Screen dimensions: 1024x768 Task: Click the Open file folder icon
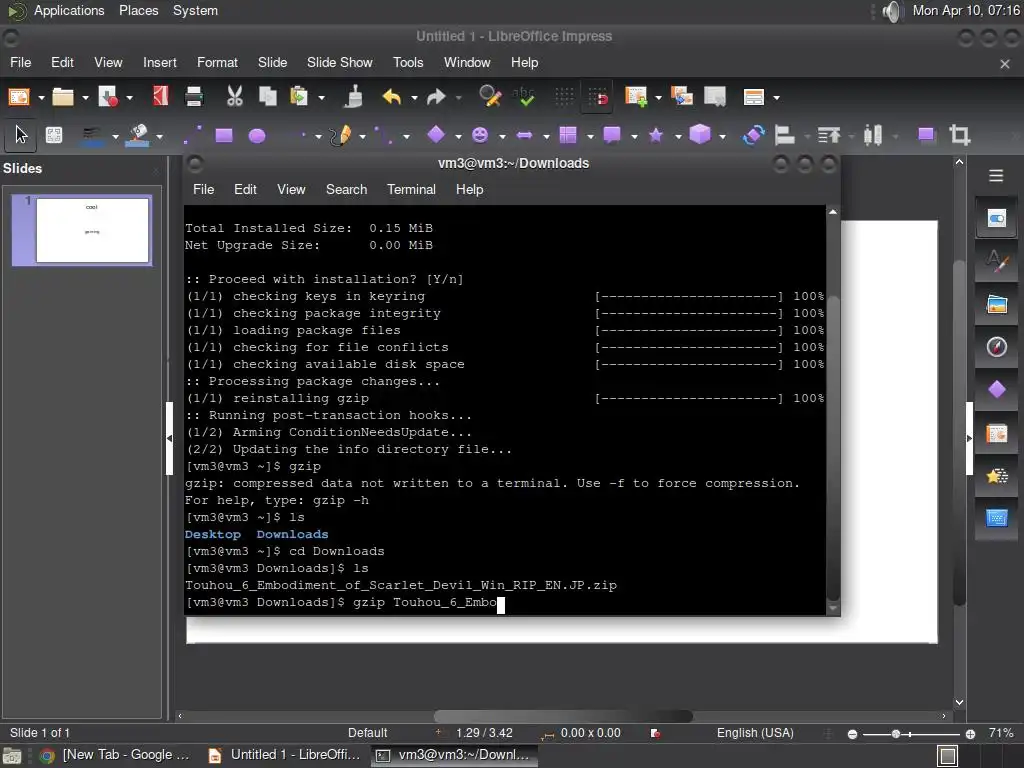(63, 97)
